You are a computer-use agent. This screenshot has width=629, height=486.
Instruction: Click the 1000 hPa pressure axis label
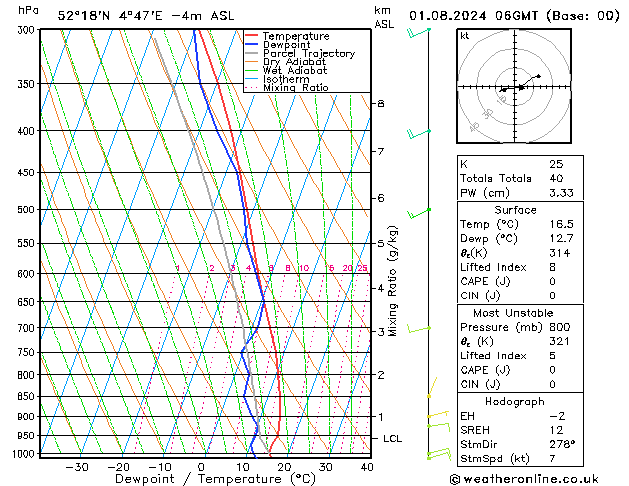(26, 454)
